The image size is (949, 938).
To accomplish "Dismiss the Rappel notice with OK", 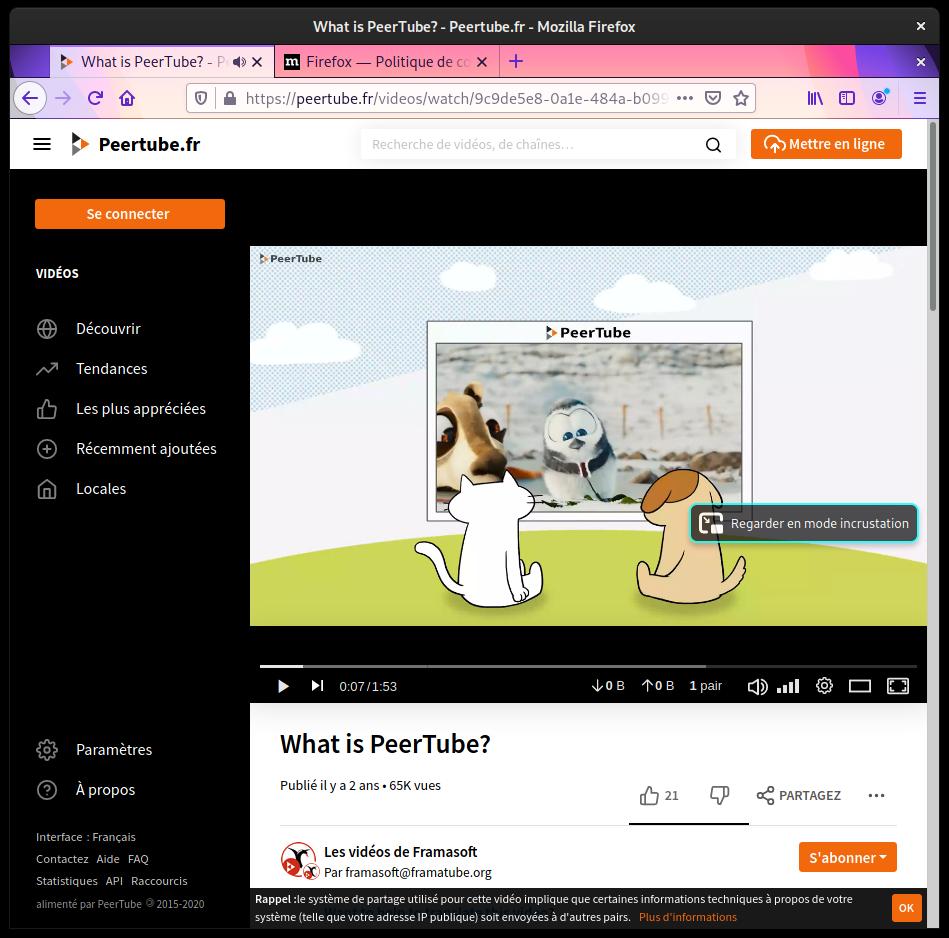I will (906, 908).
